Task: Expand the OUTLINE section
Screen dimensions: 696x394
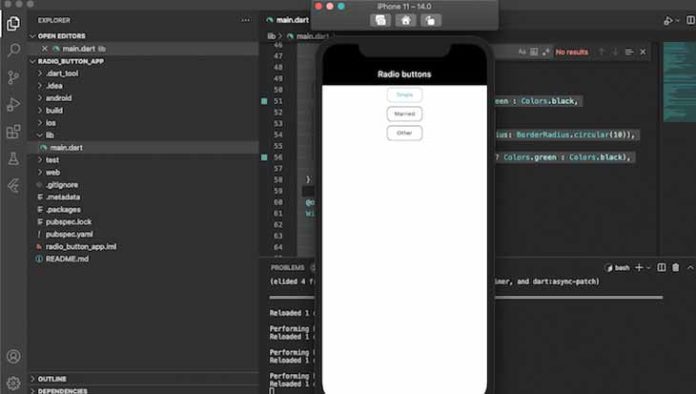Action: (x=143, y=379)
